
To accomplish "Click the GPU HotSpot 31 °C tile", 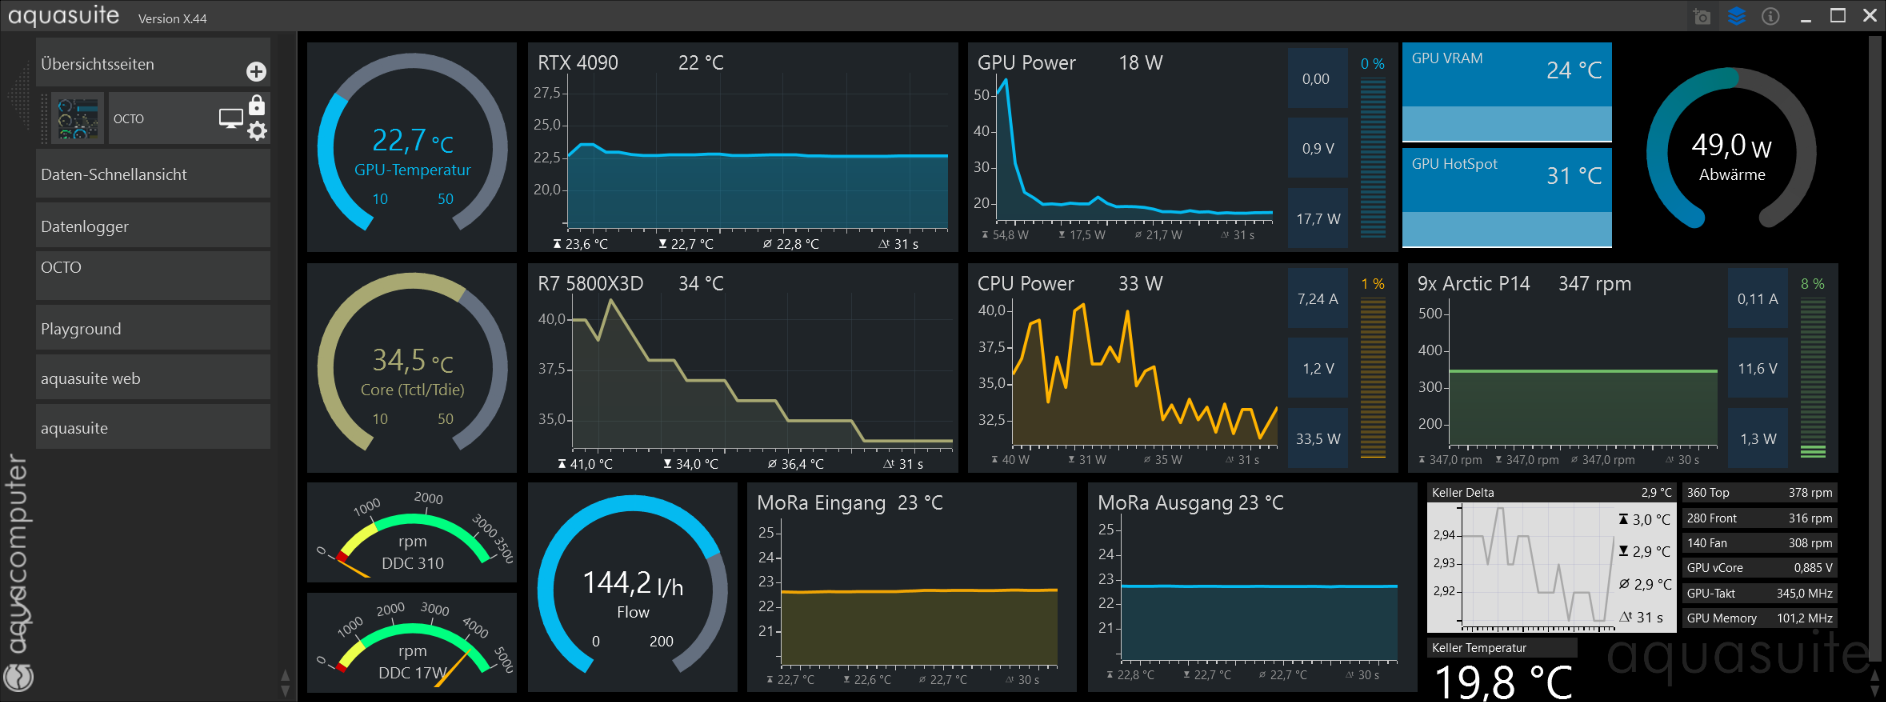I will tap(1507, 197).
